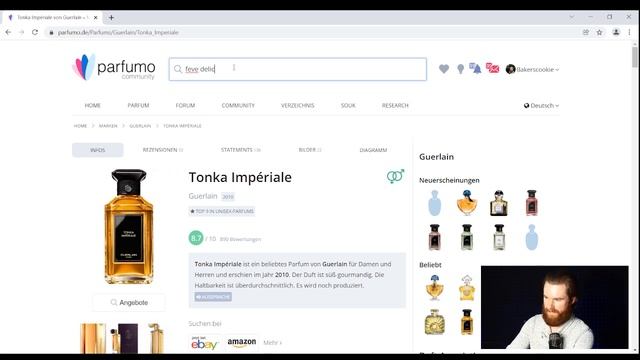Open the Deutsch language dropdown
Screen dimensions: 640x360
point(541,105)
